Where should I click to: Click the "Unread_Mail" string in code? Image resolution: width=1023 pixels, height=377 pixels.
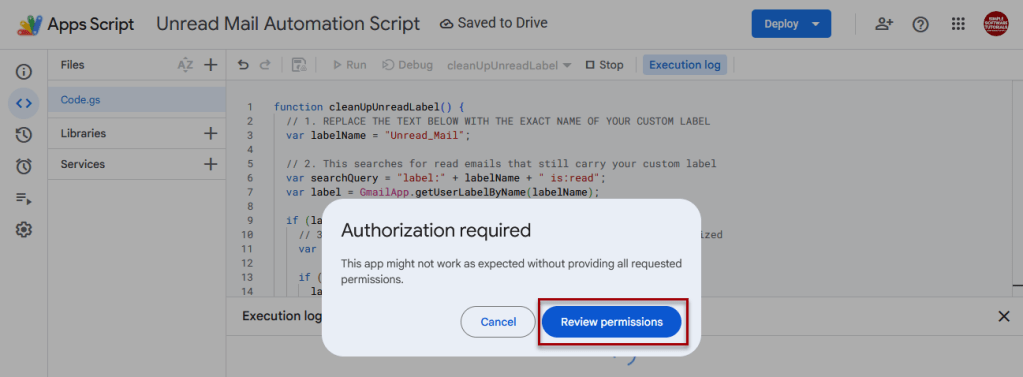425,135
